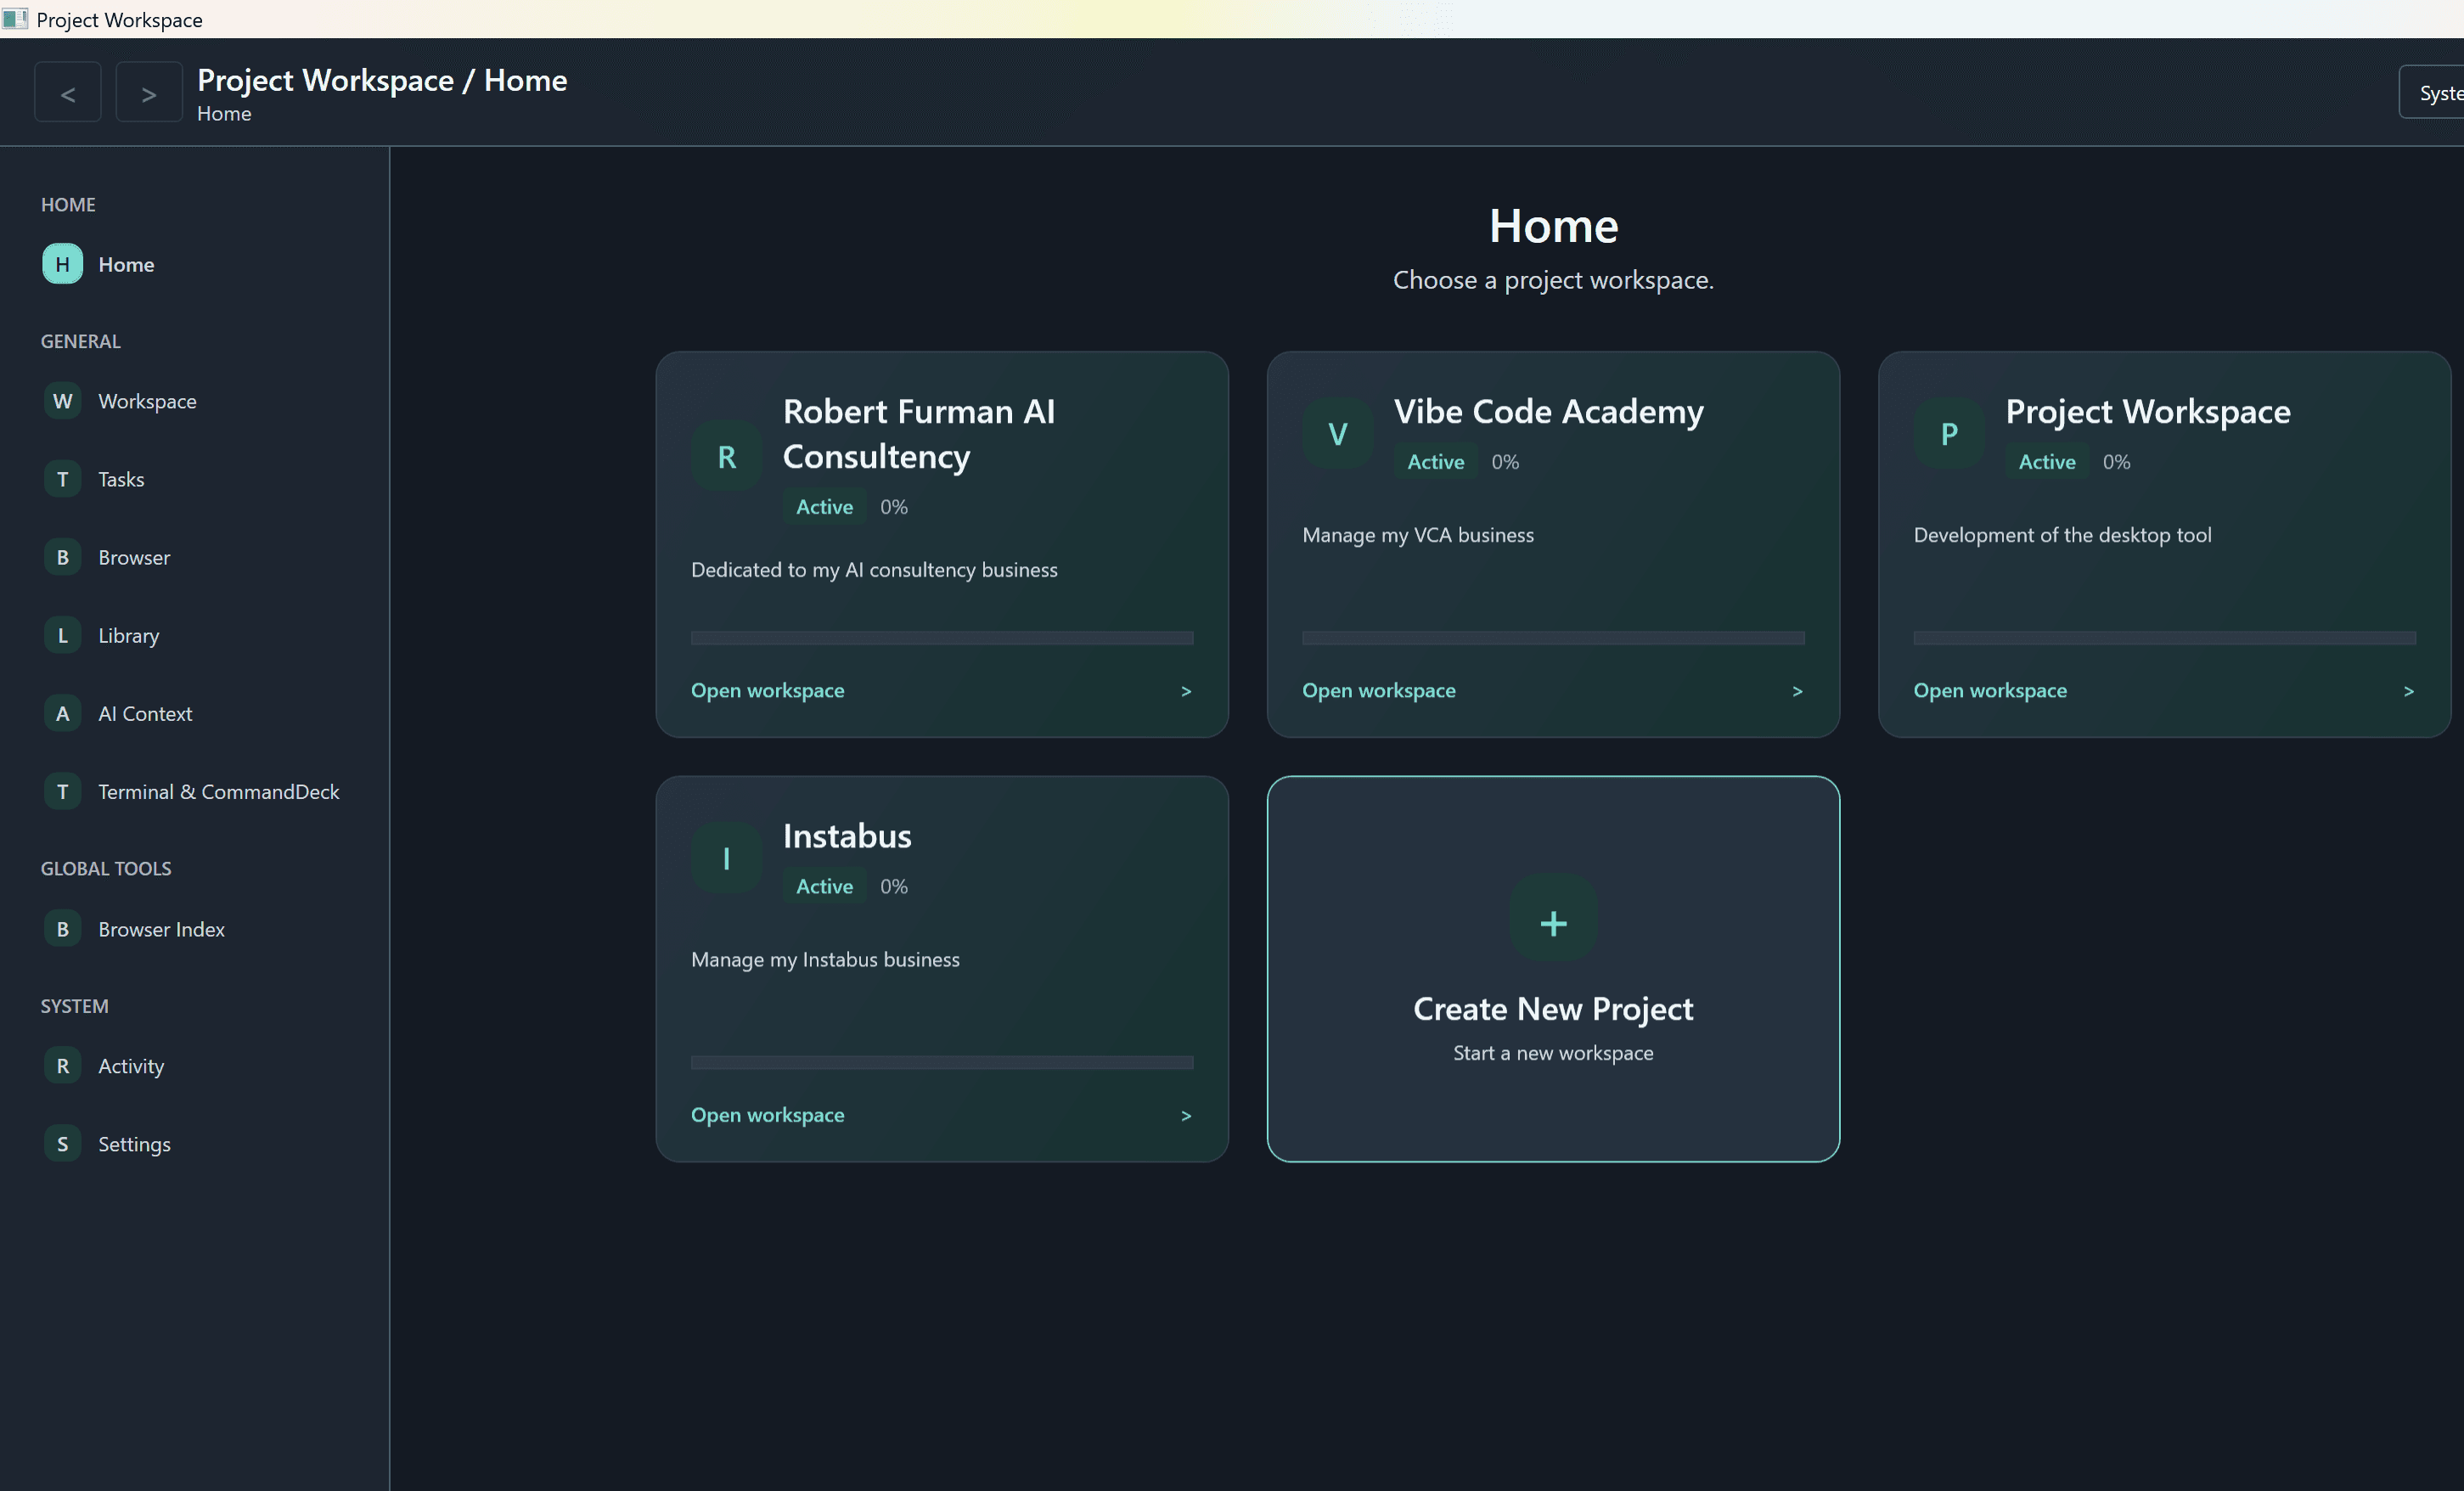Viewport: 2464px width, 1491px height.
Task: Click the B icon for Browser Index
Action: point(62,929)
